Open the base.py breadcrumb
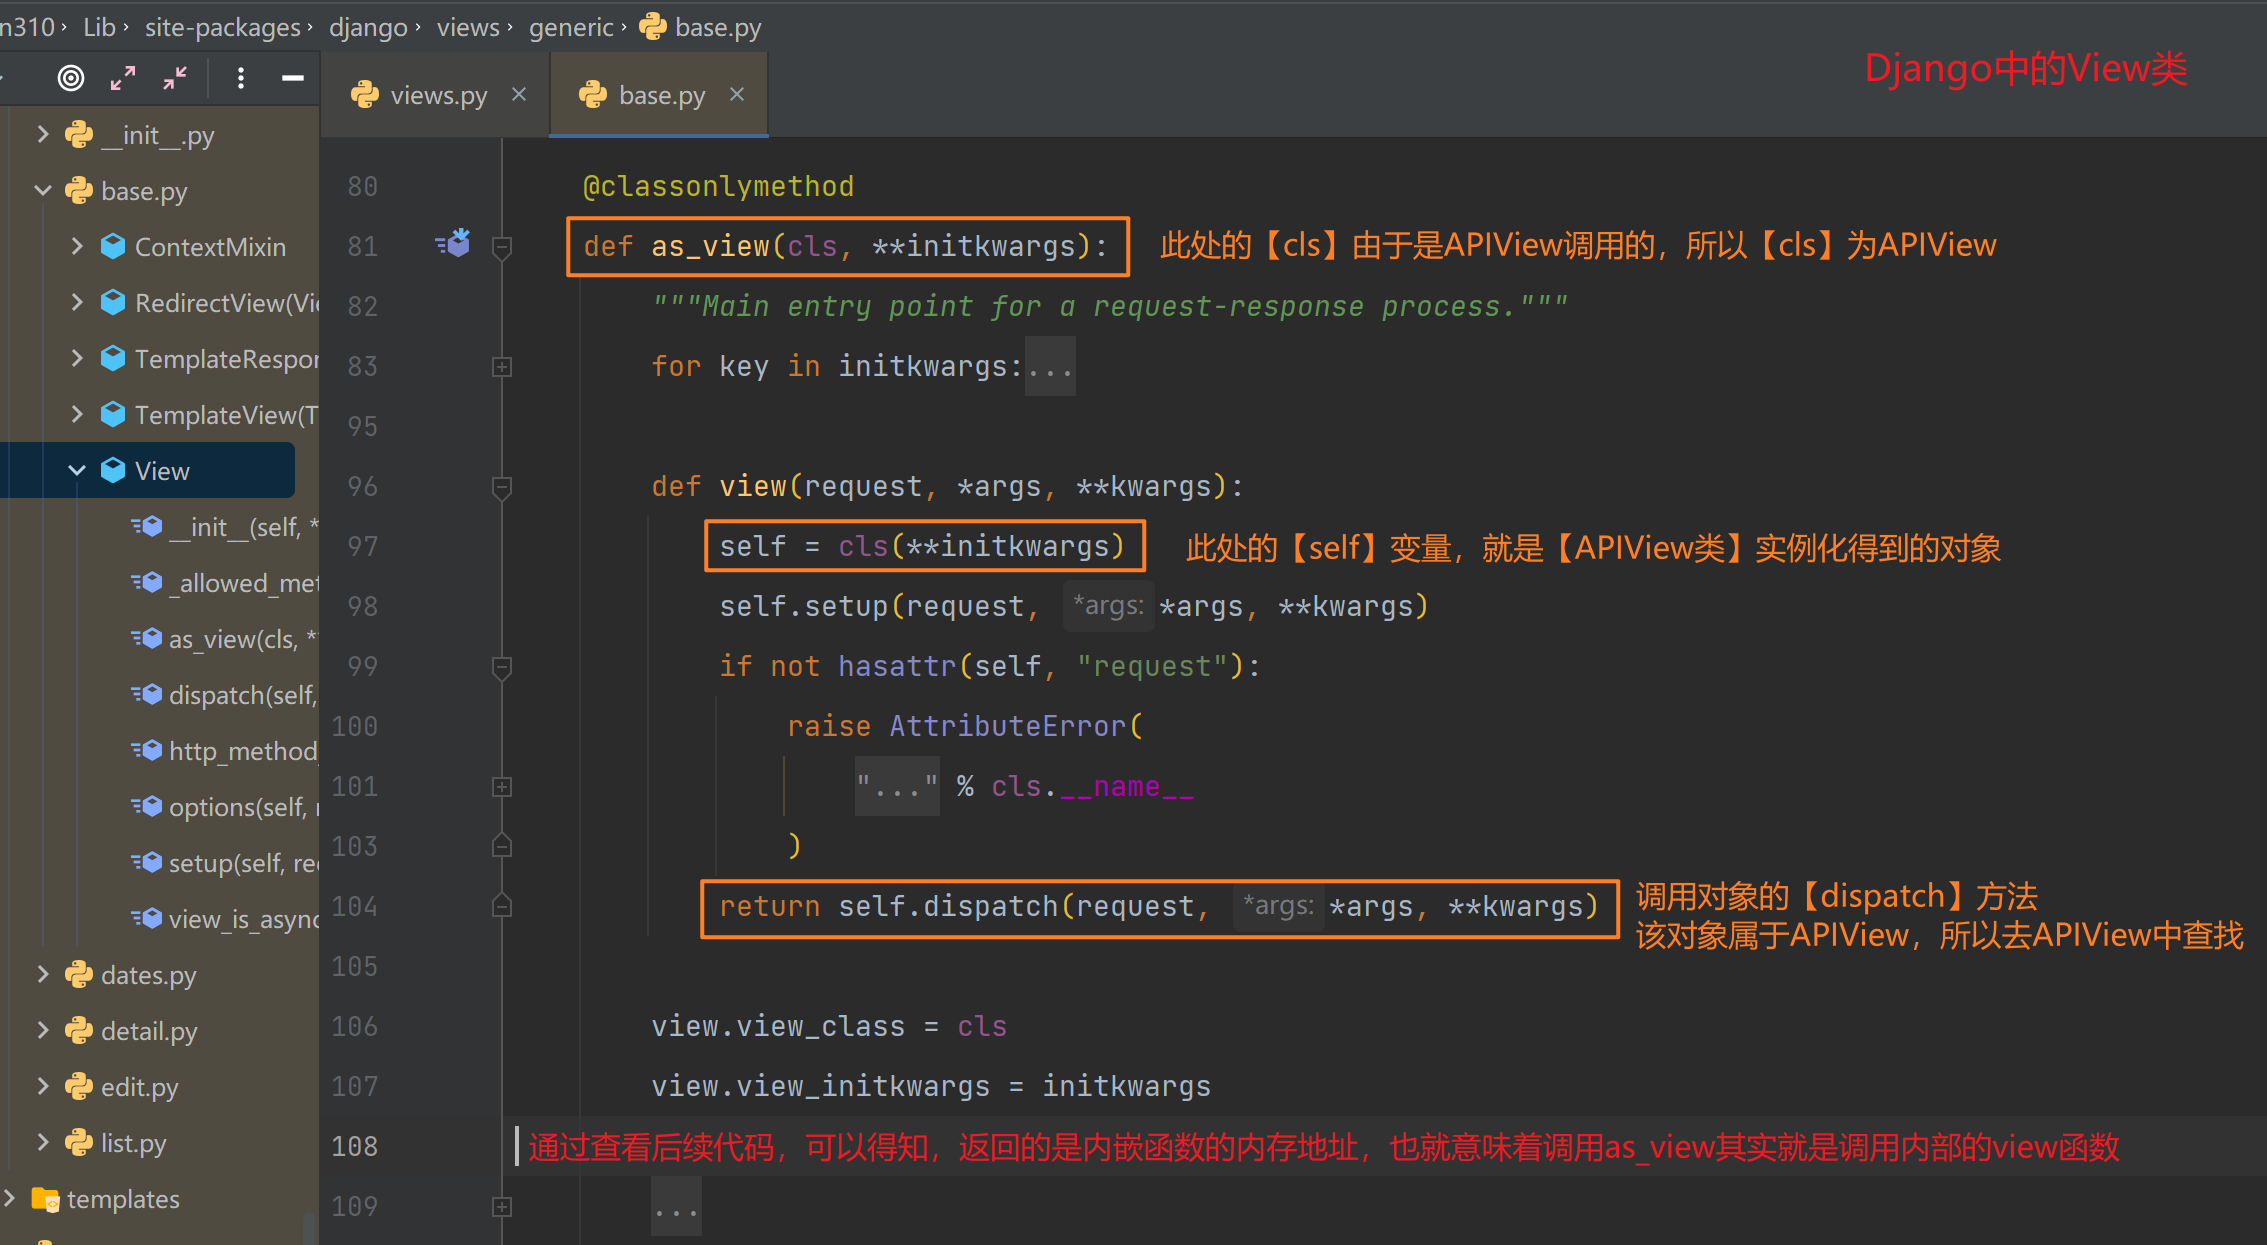Screen dimensions: 2267x1245 (700, 27)
